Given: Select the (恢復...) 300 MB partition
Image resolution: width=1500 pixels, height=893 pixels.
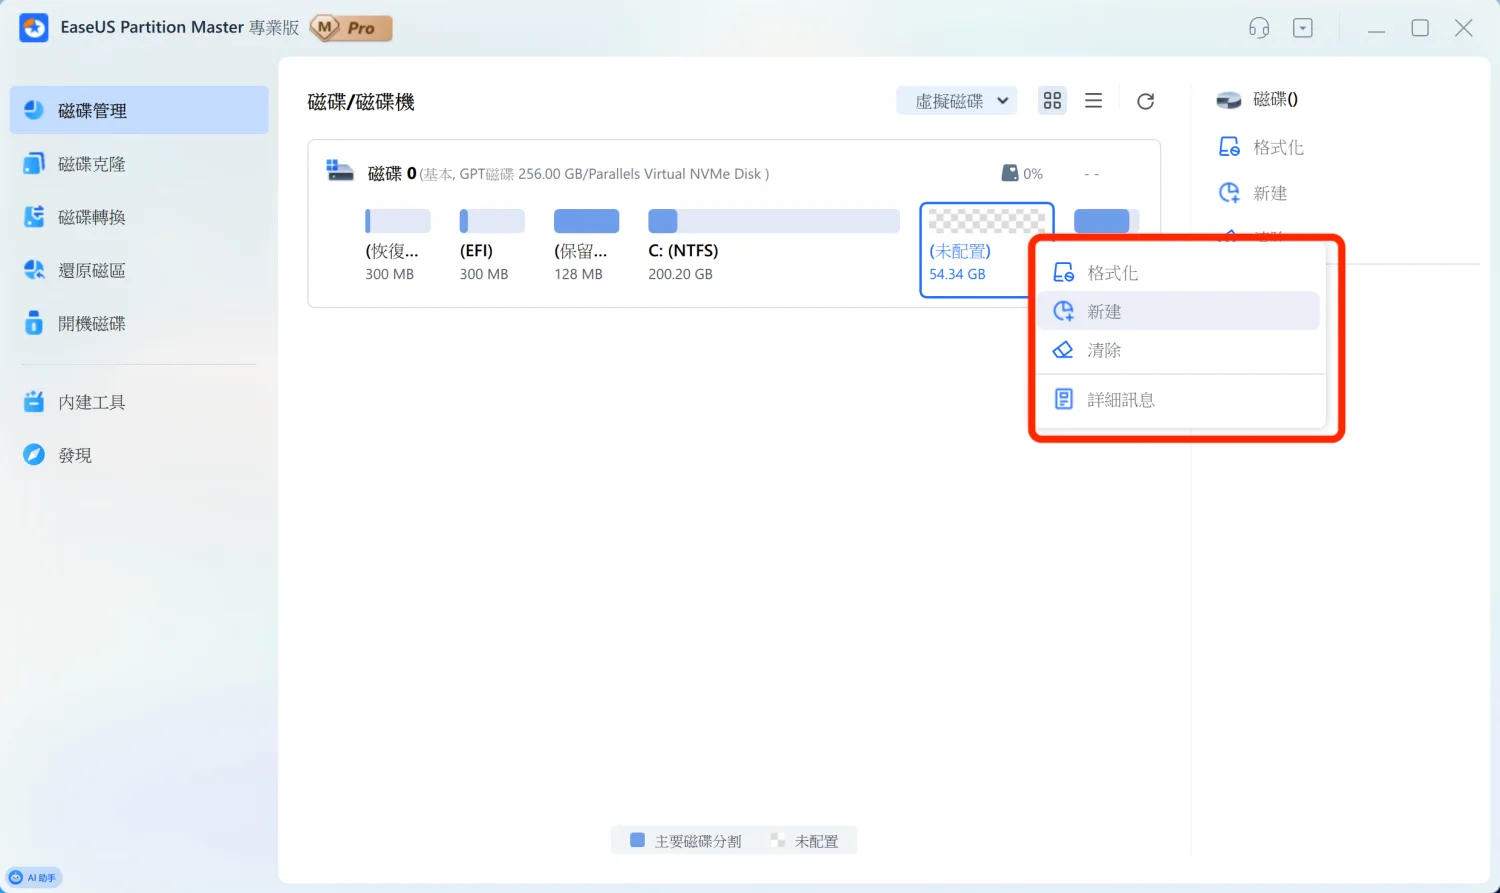Looking at the screenshot, I should pos(398,246).
